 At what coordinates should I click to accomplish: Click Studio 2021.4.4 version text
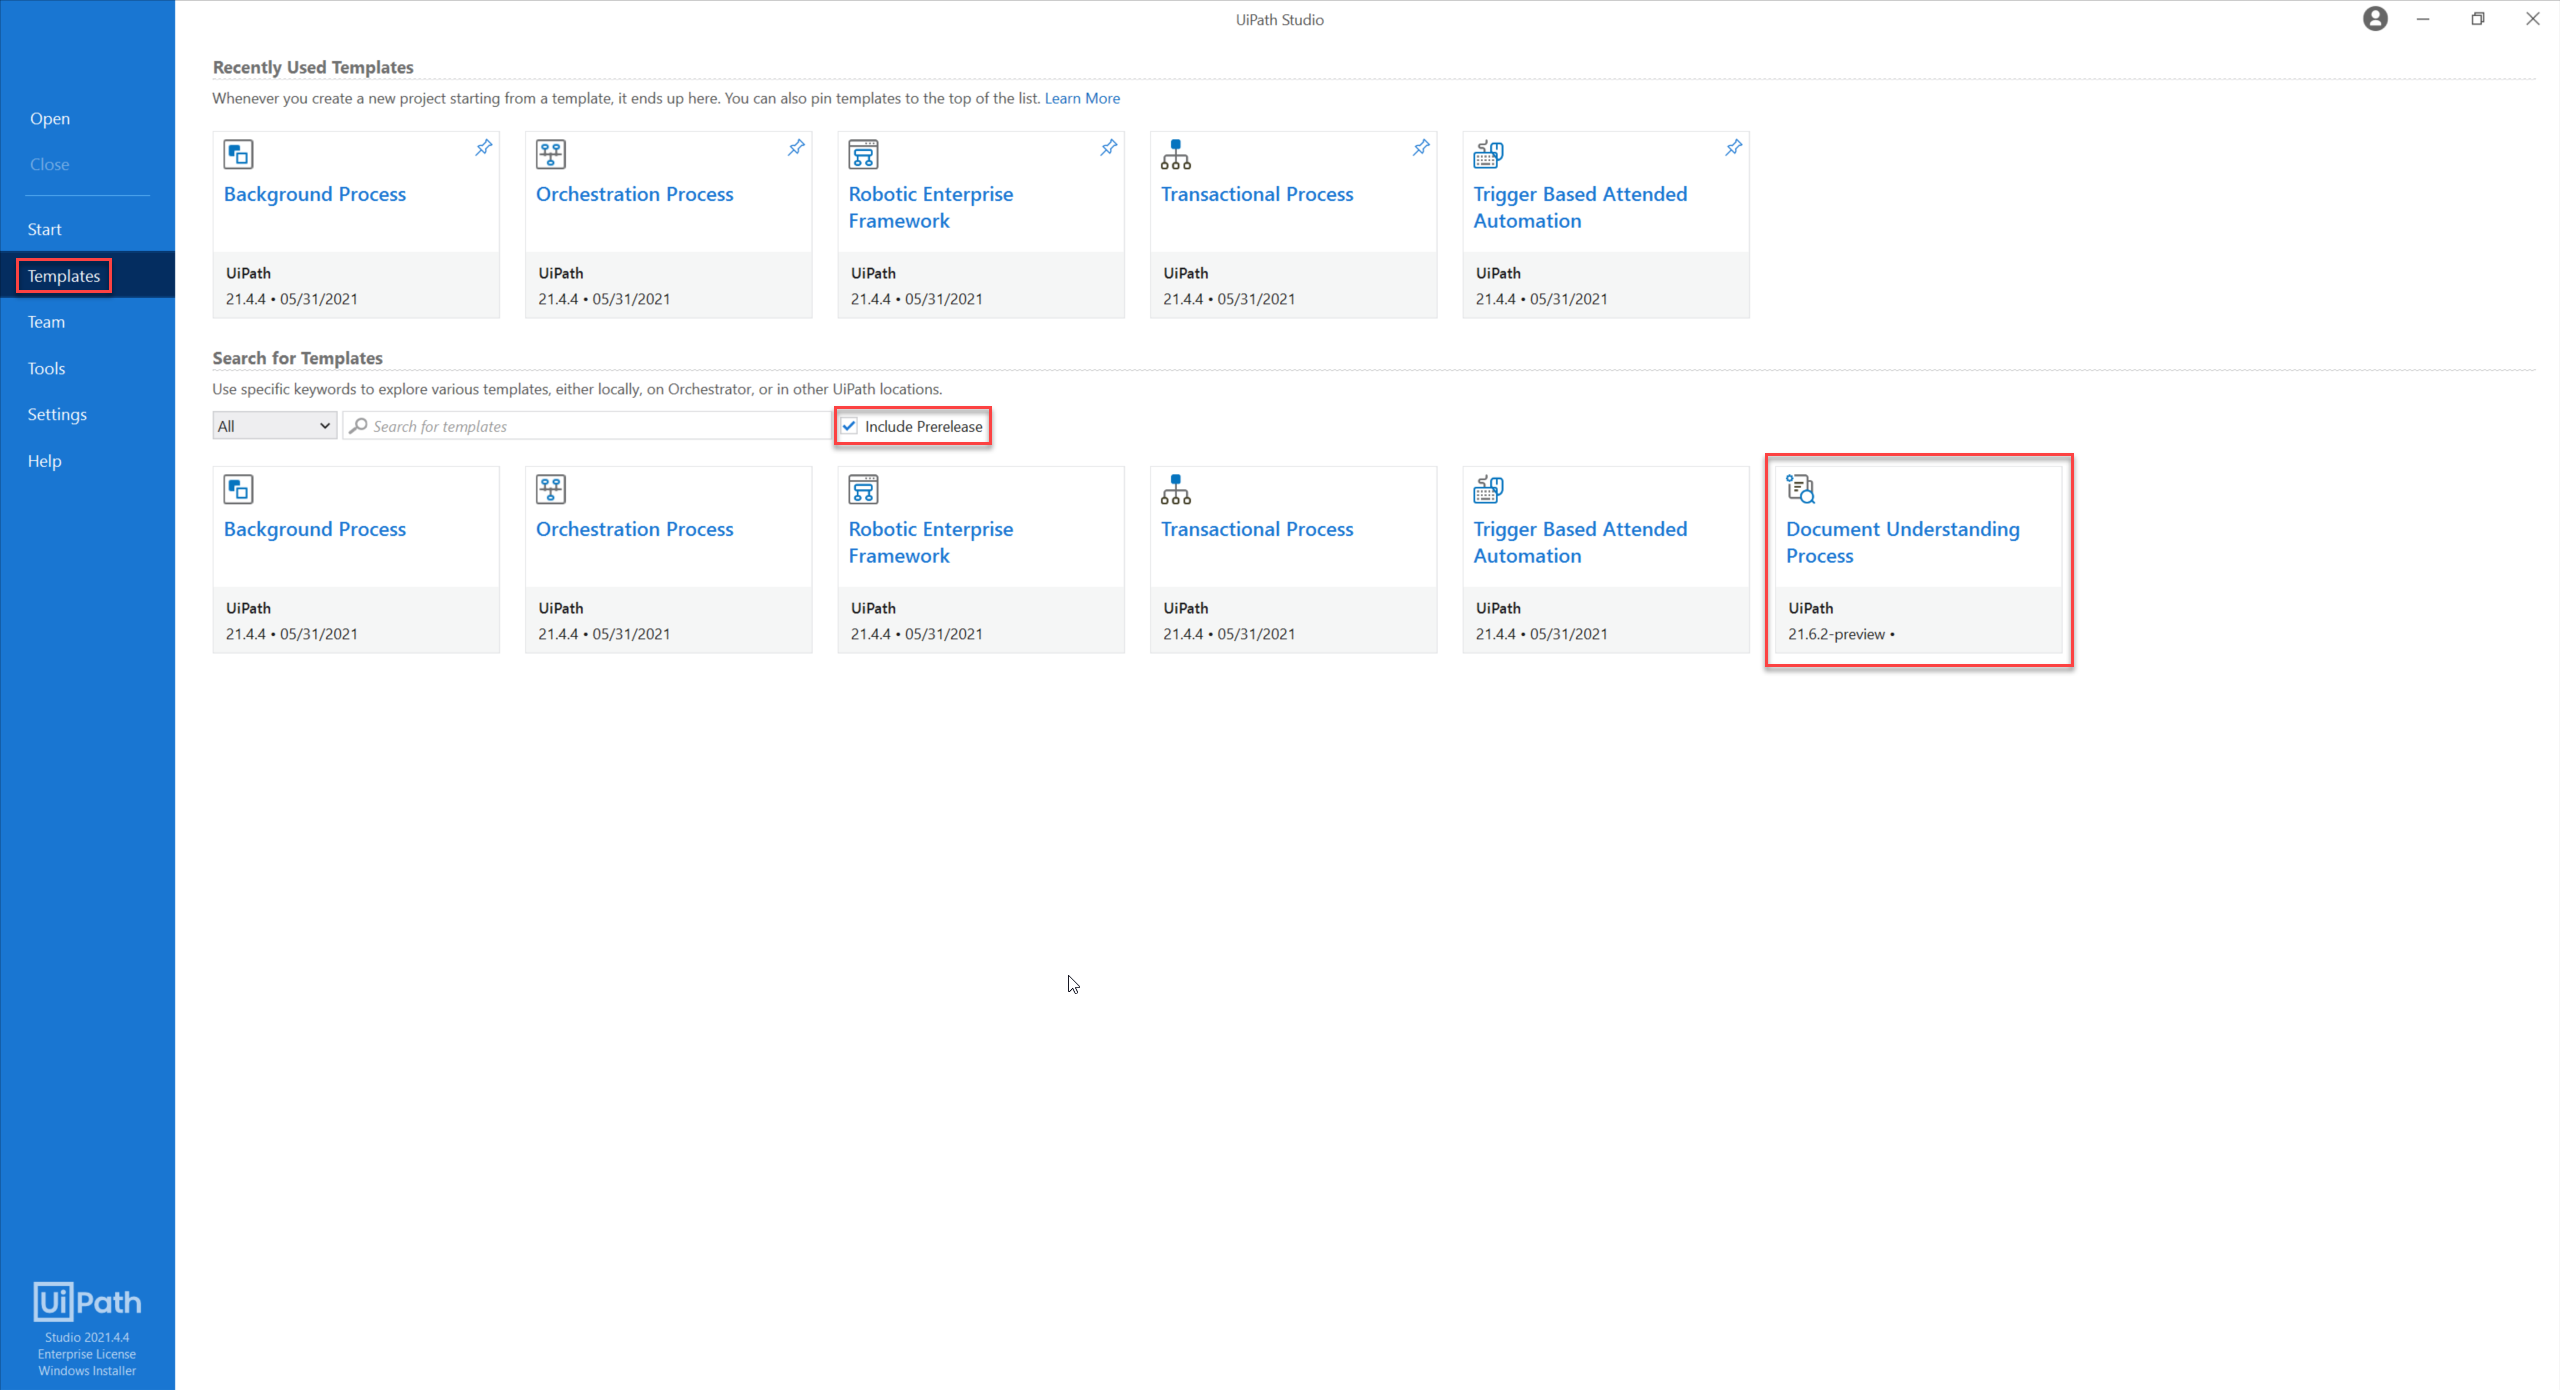pos(87,1337)
